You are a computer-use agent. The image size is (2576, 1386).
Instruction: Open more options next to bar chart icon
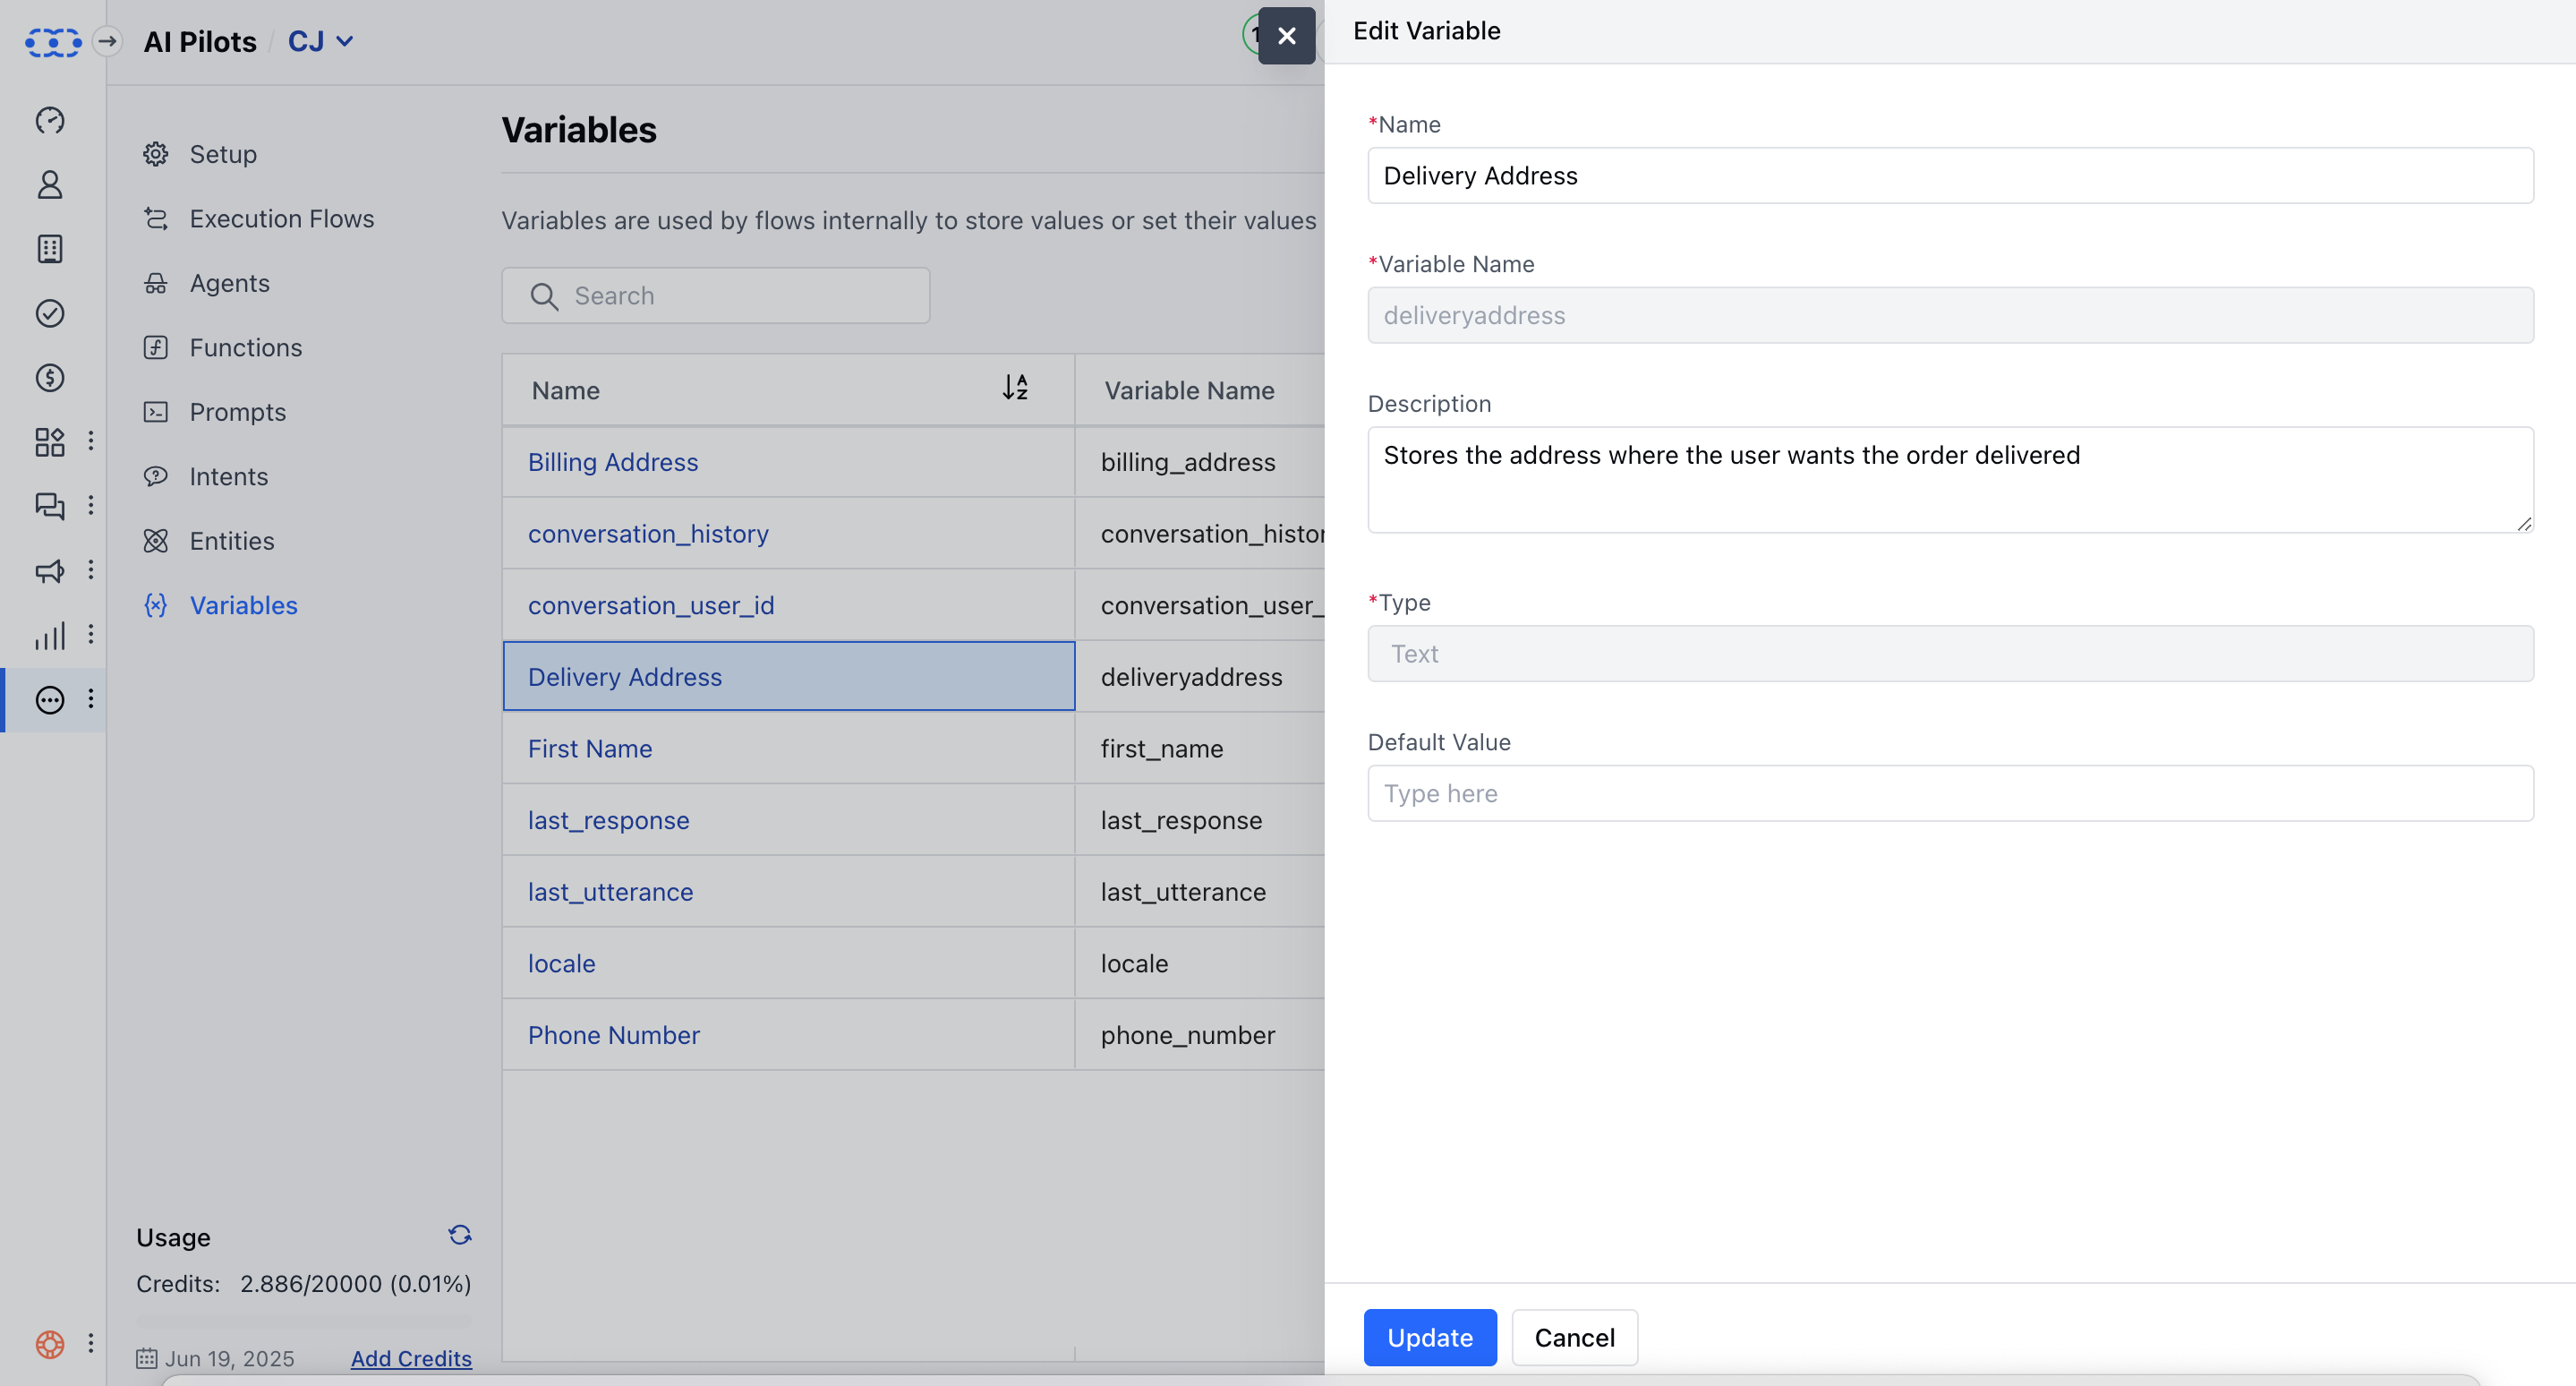(x=91, y=634)
